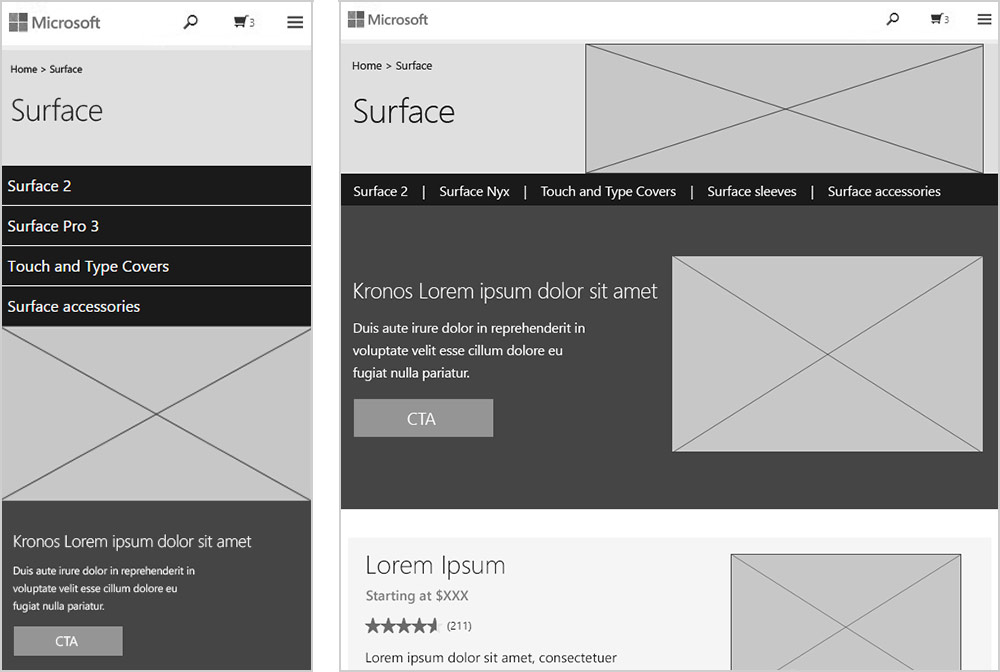
Task: Click the (211) review count
Action: [459, 625]
